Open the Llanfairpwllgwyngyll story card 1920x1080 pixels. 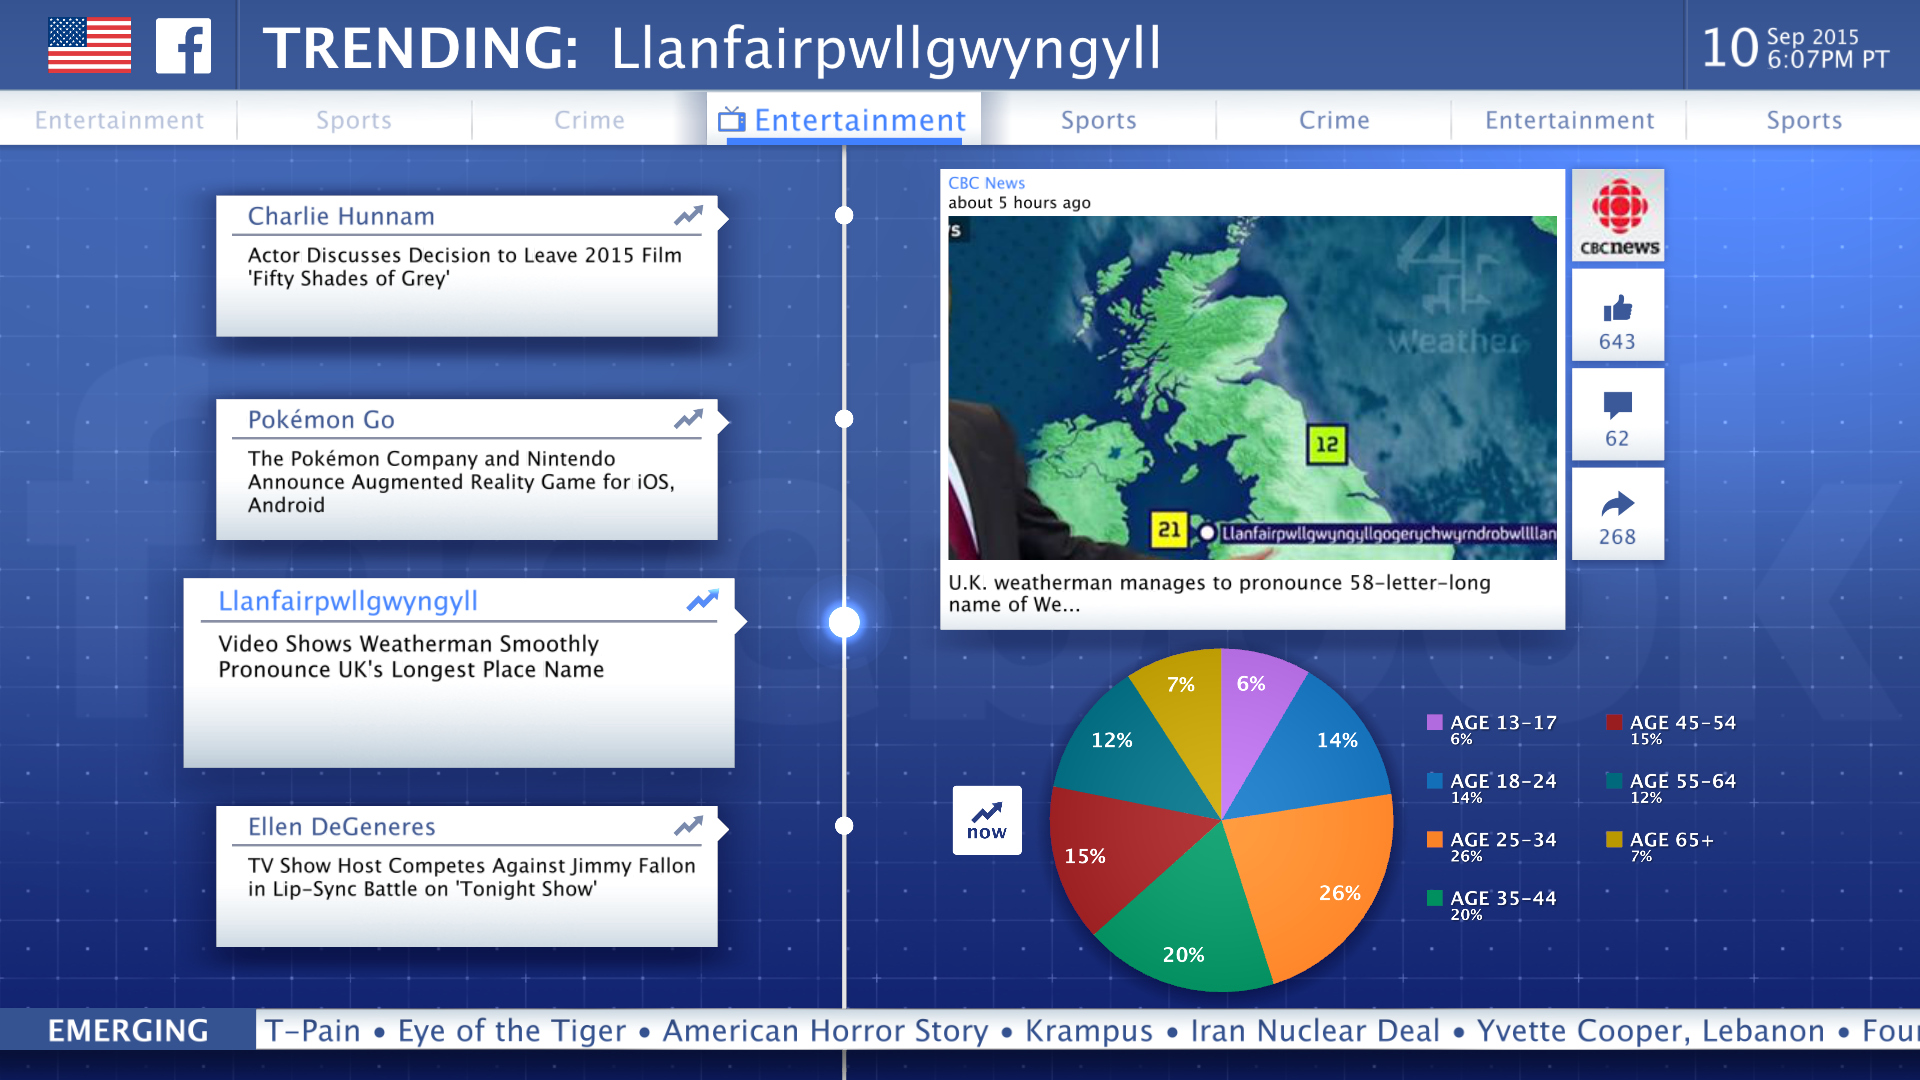(x=459, y=673)
